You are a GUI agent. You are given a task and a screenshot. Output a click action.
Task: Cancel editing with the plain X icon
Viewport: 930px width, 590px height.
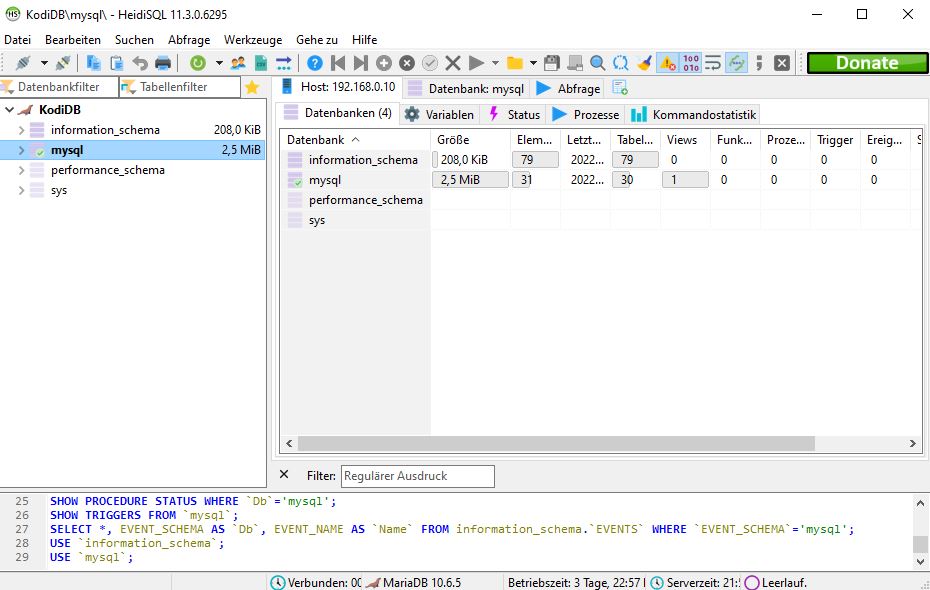tap(453, 63)
